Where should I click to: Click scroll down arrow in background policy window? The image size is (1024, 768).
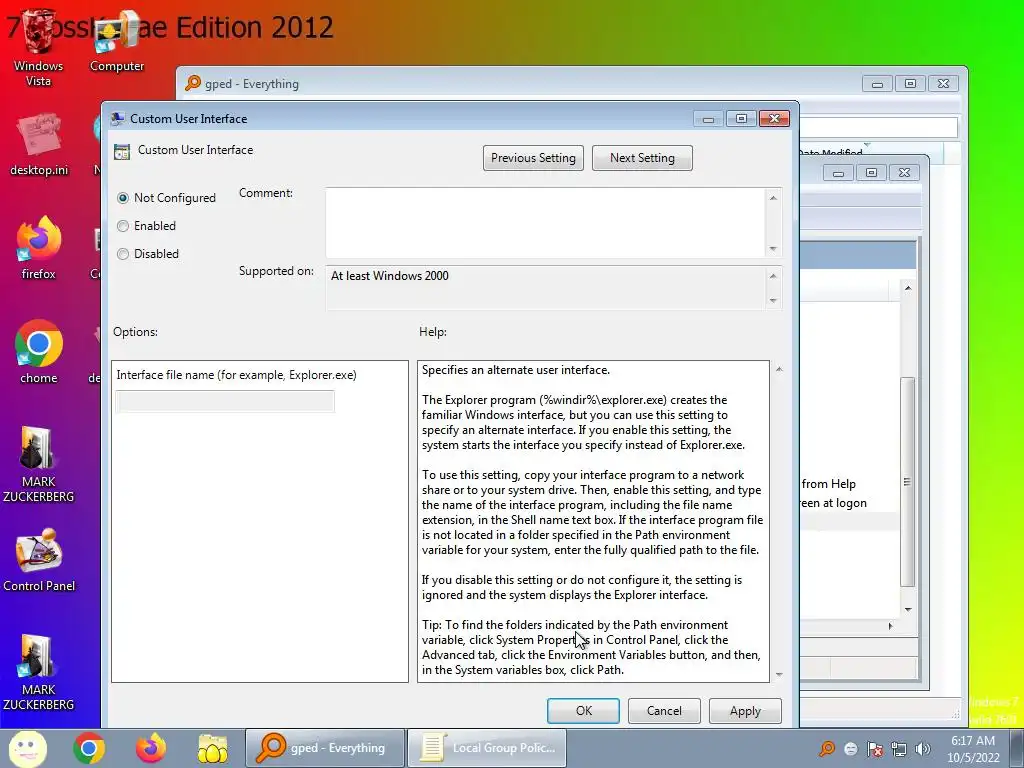[908, 609]
